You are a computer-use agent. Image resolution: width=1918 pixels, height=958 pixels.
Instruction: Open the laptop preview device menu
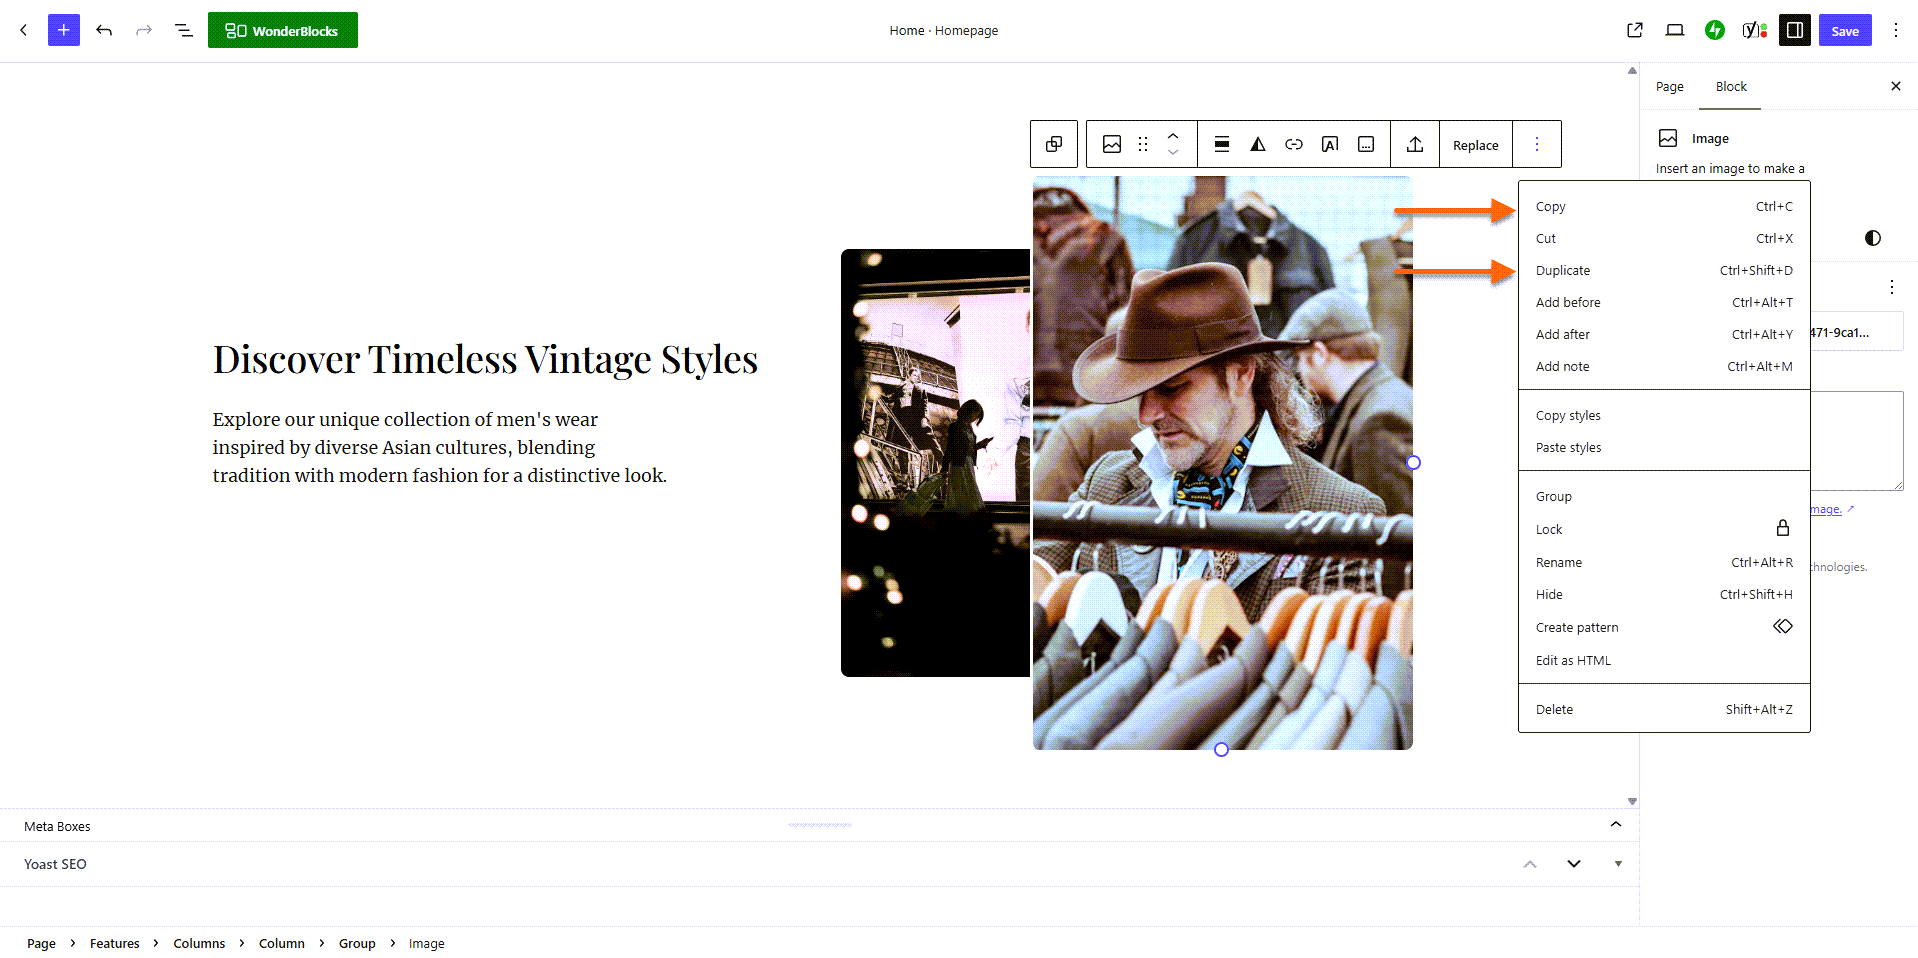pos(1675,30)
